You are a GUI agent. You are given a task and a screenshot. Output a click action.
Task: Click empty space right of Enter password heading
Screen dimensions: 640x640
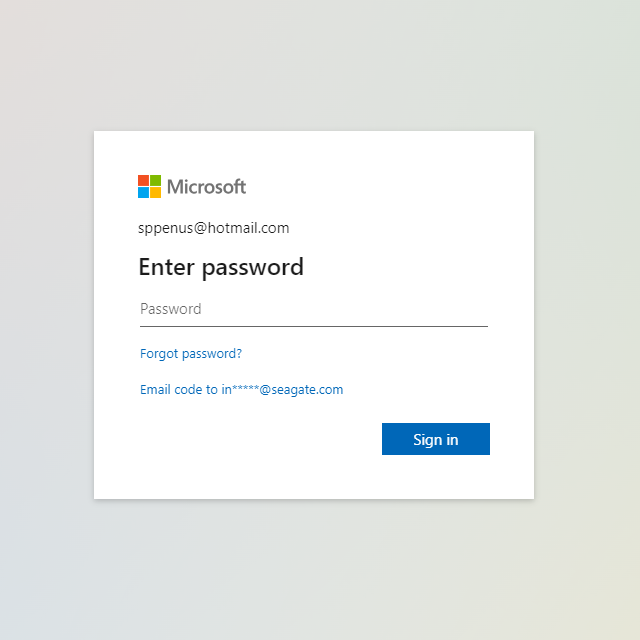(420, 267)
